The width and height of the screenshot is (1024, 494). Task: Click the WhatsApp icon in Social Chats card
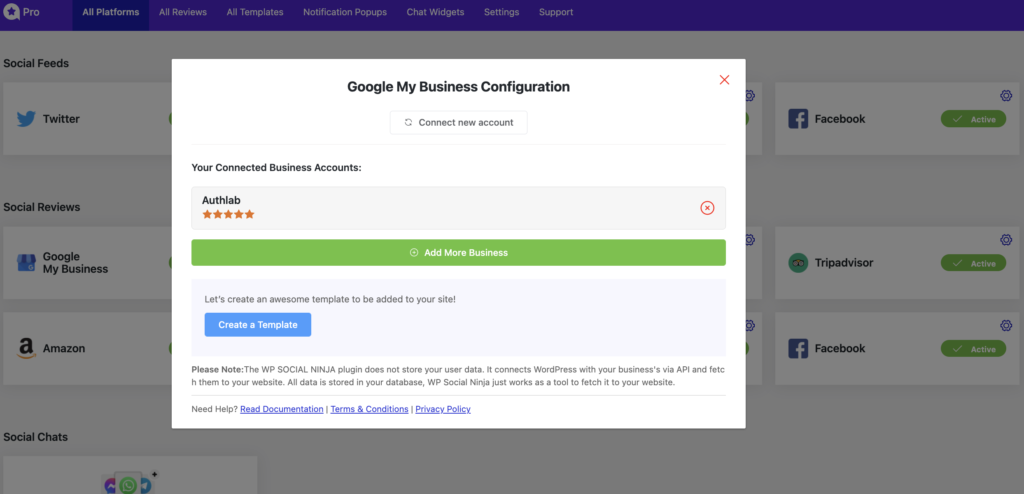[x=129, y=485]
